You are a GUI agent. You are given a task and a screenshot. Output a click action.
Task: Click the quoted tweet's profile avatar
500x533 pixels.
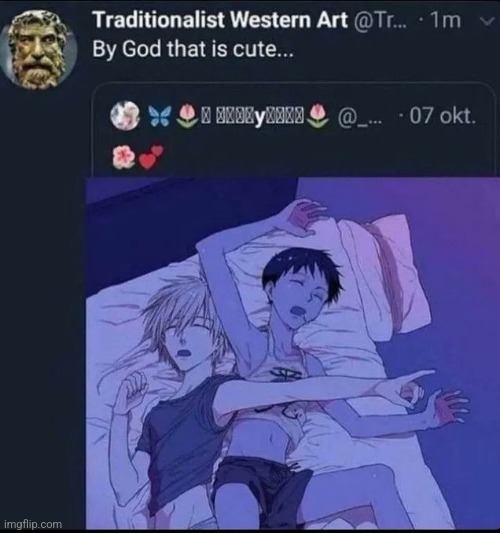(x=125, y=116)
